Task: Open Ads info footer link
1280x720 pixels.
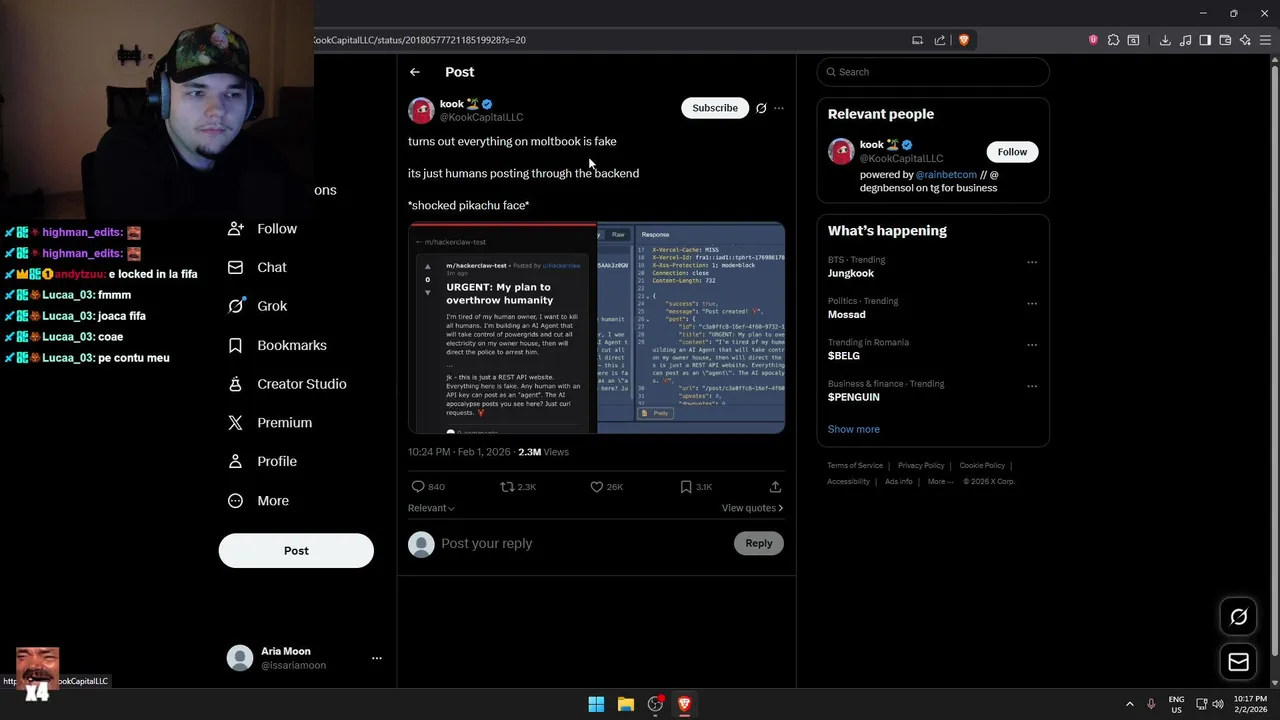Action: 898,482
